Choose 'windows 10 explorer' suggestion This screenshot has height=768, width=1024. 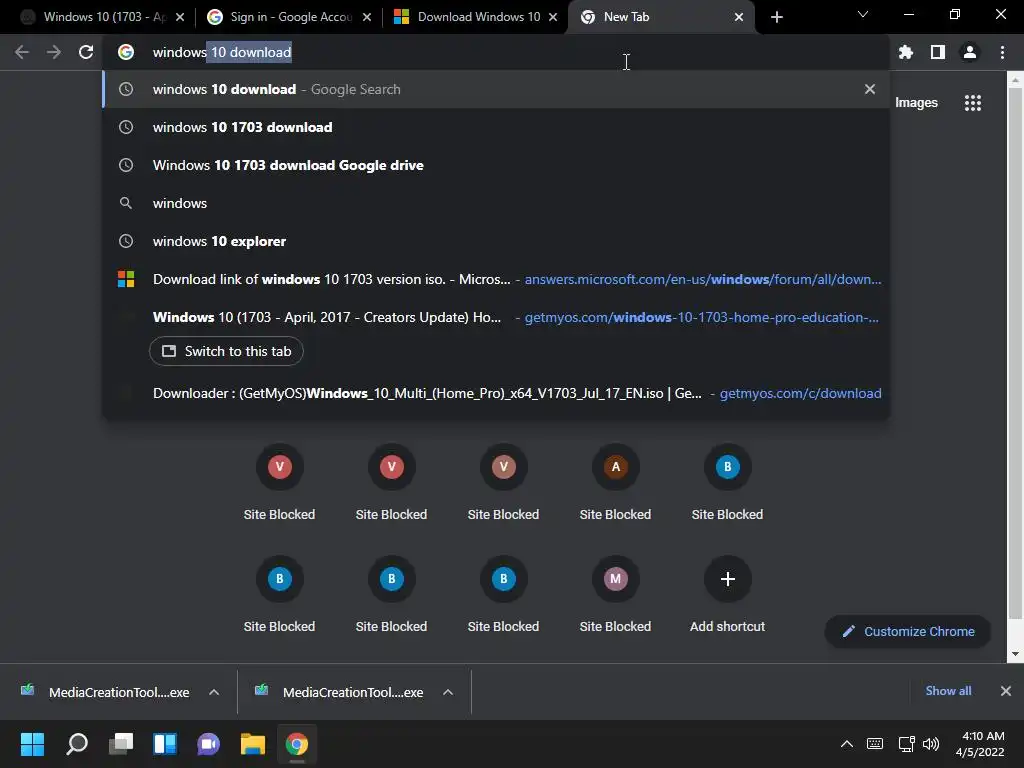point(496,241)
